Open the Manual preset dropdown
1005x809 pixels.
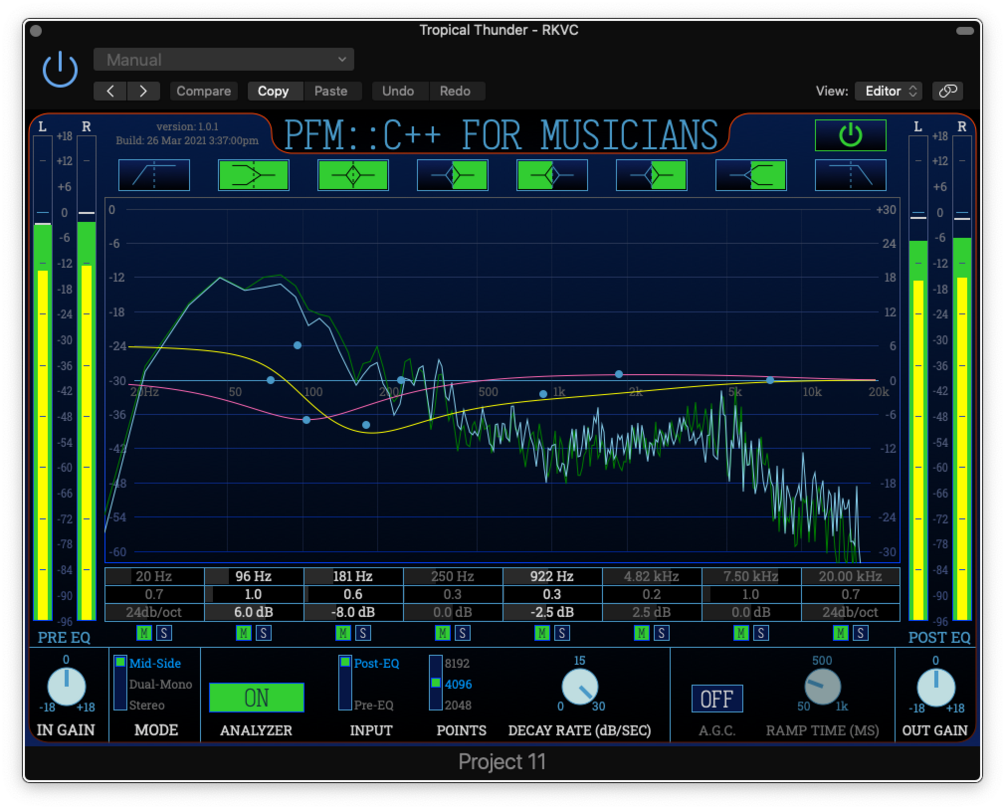tap(224, 60)
